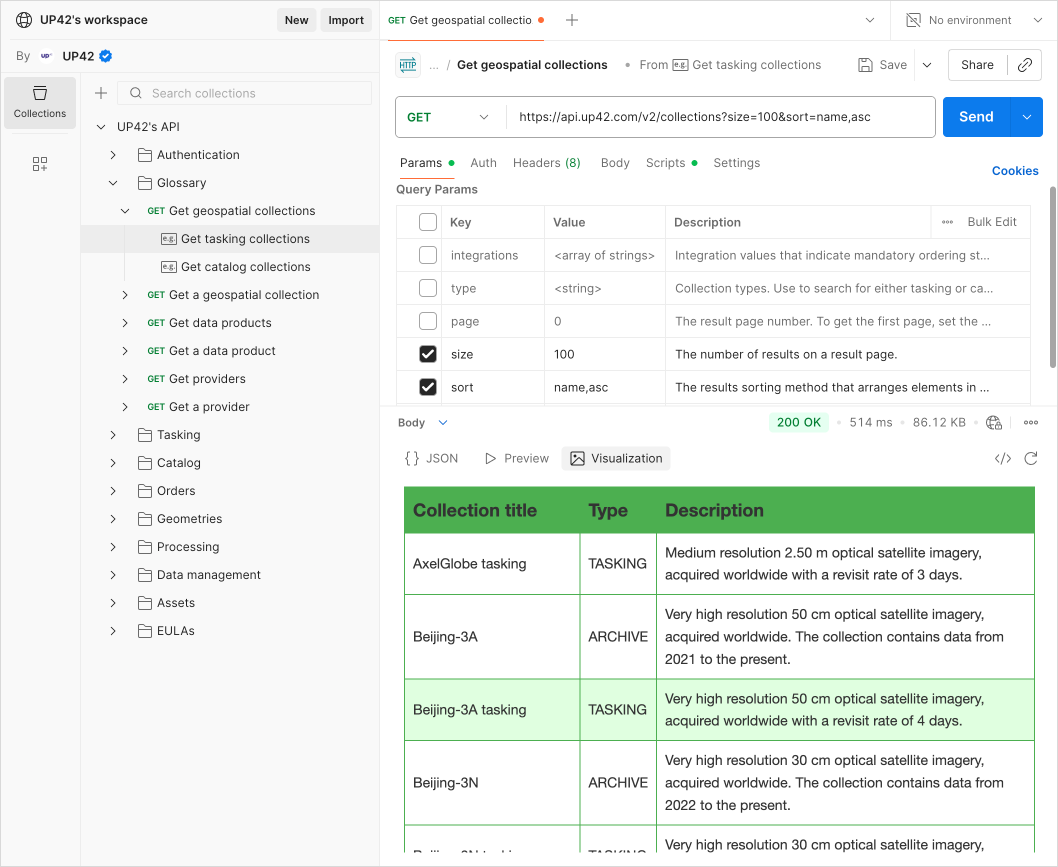Click the Import button

pyautogui.click(x=345, y=20)
